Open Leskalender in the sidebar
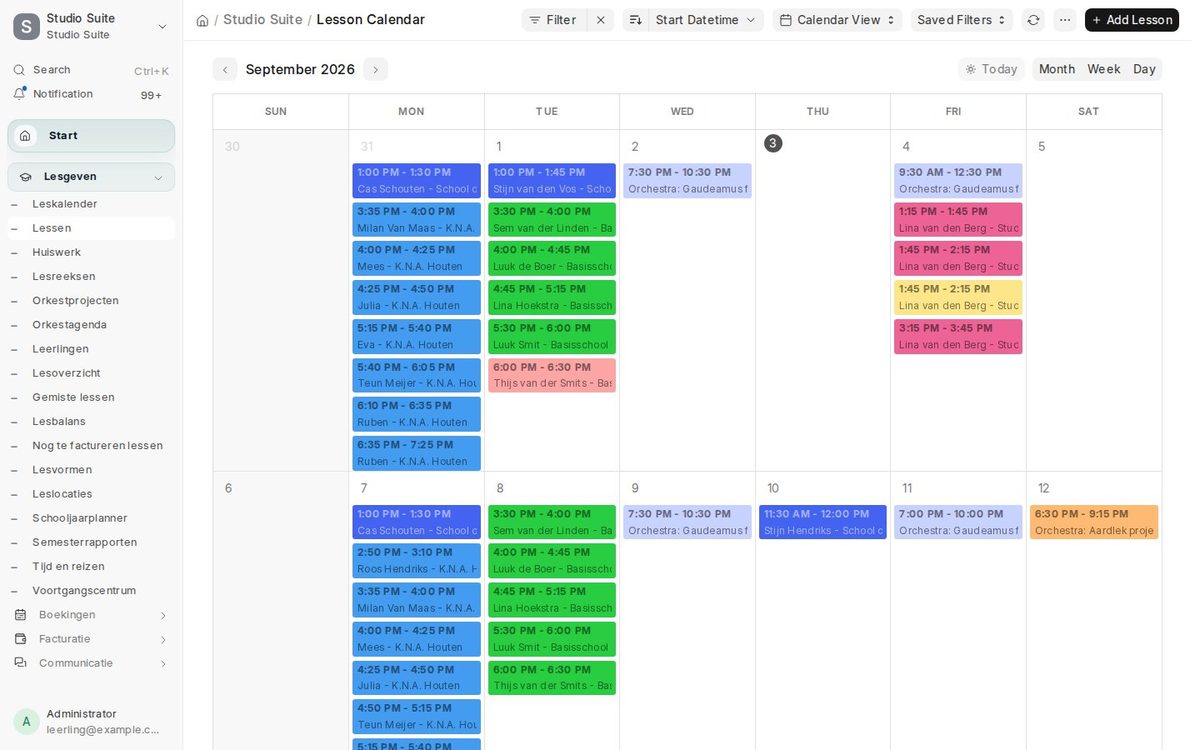 click(x=91, y=204)
